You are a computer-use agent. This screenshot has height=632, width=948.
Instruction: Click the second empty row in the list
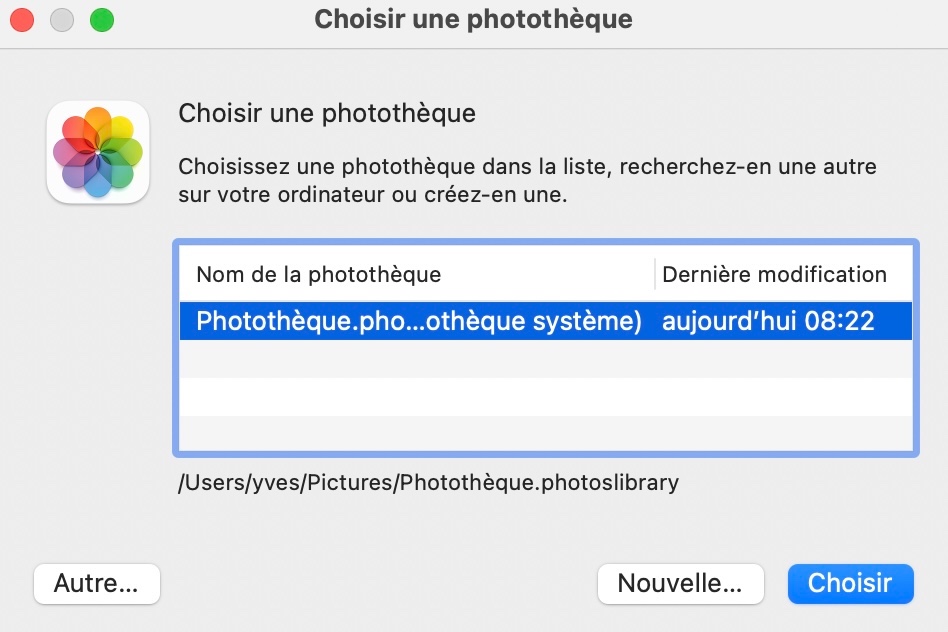click(x=545, y=396)
